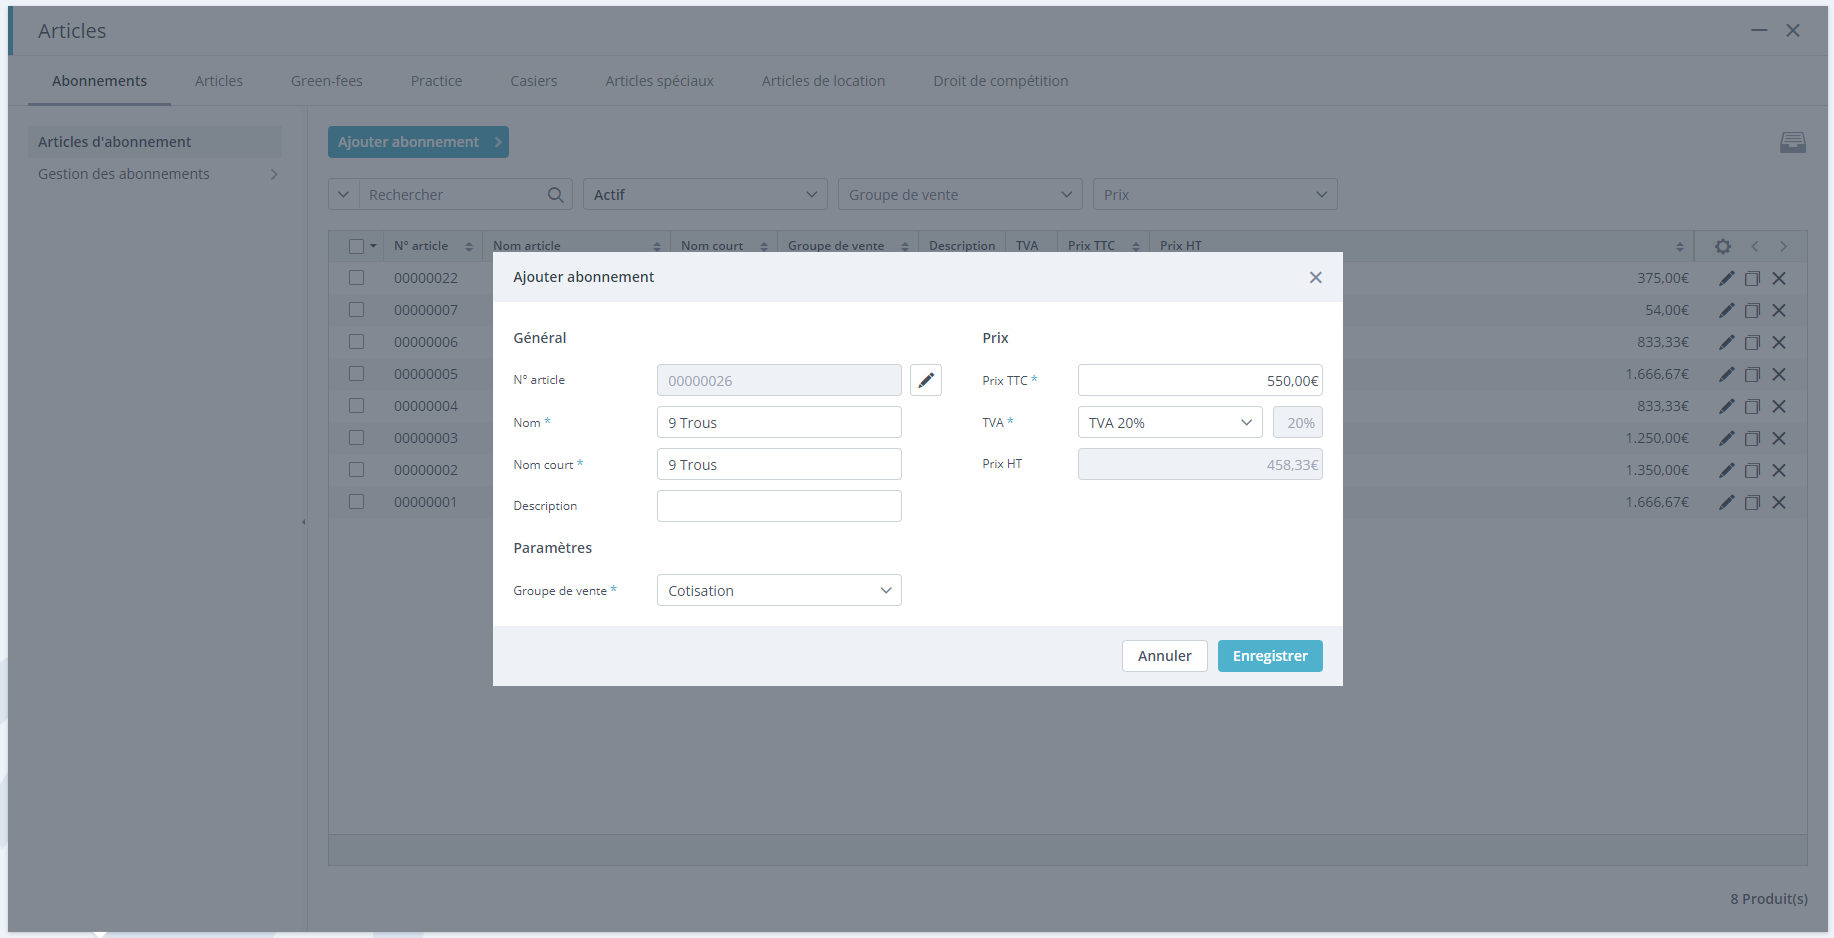Open the Cotisation sales group dropdown

click(779, 590)
